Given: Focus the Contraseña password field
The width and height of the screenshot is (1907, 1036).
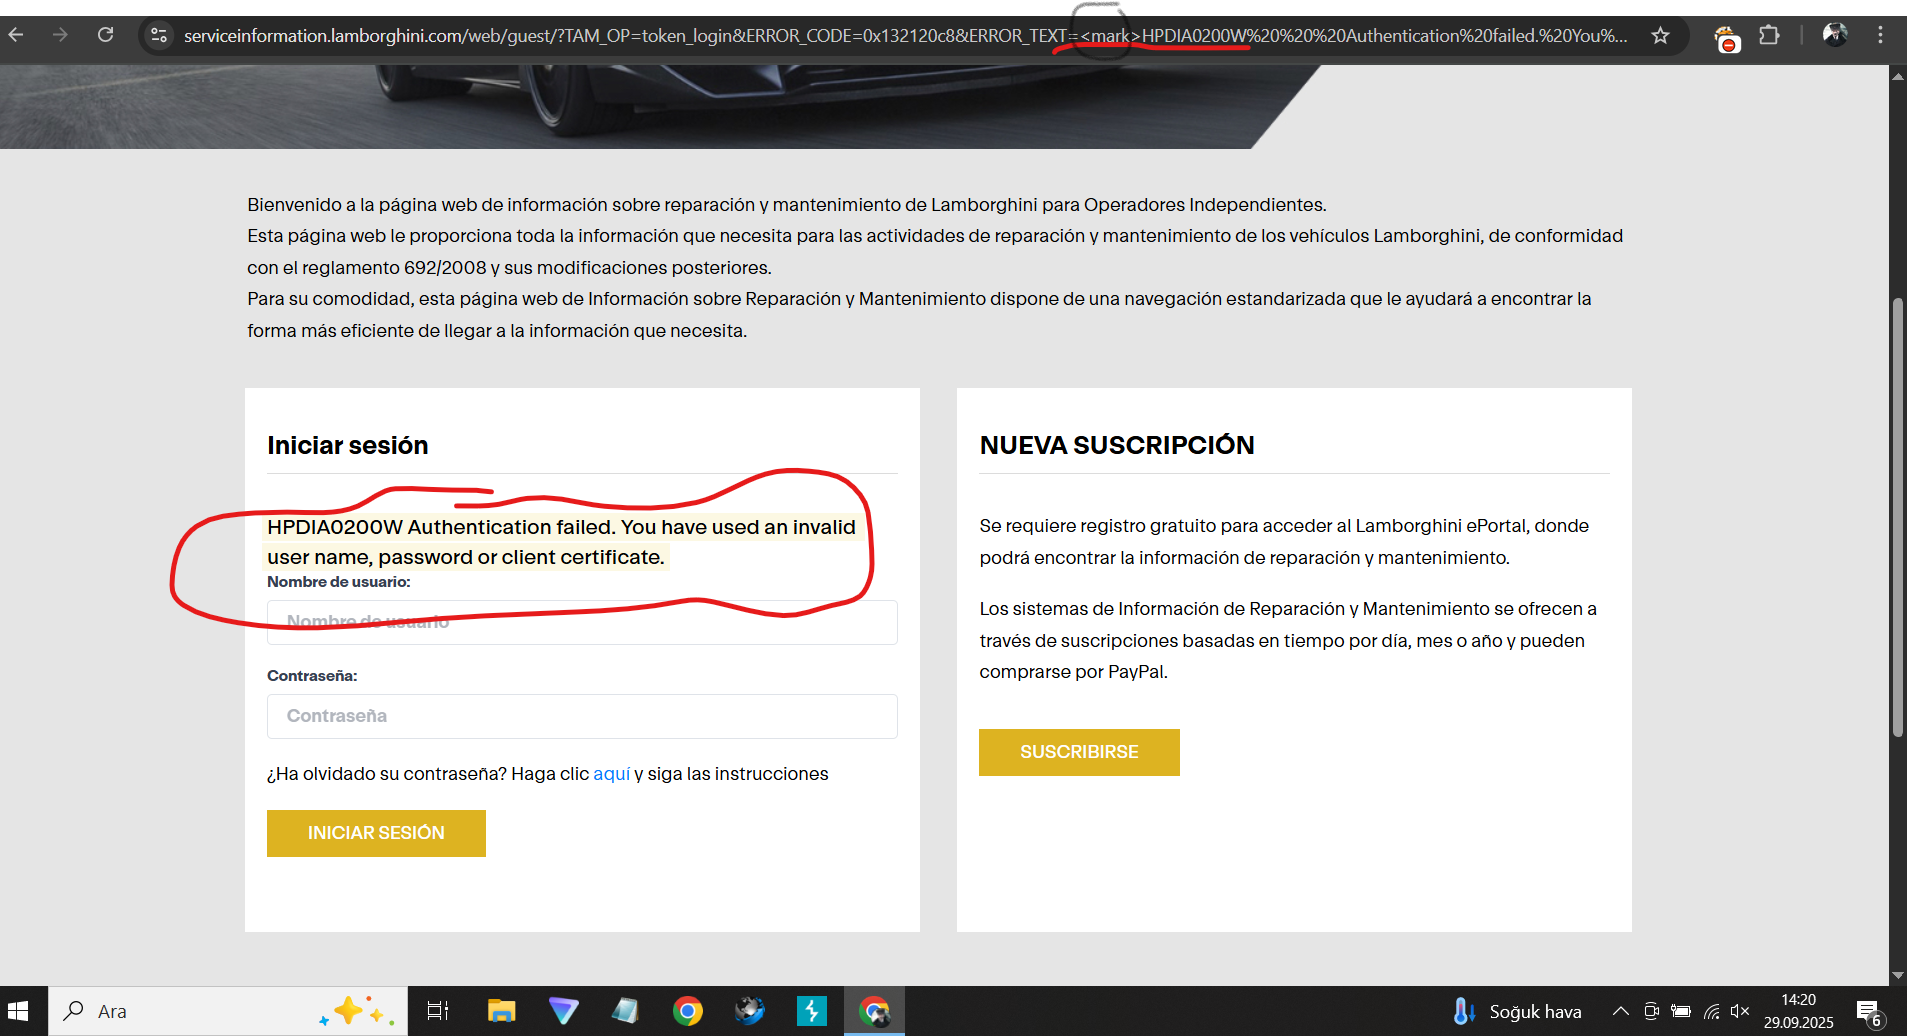Looking at the screenshot, I should coord(582,716).
